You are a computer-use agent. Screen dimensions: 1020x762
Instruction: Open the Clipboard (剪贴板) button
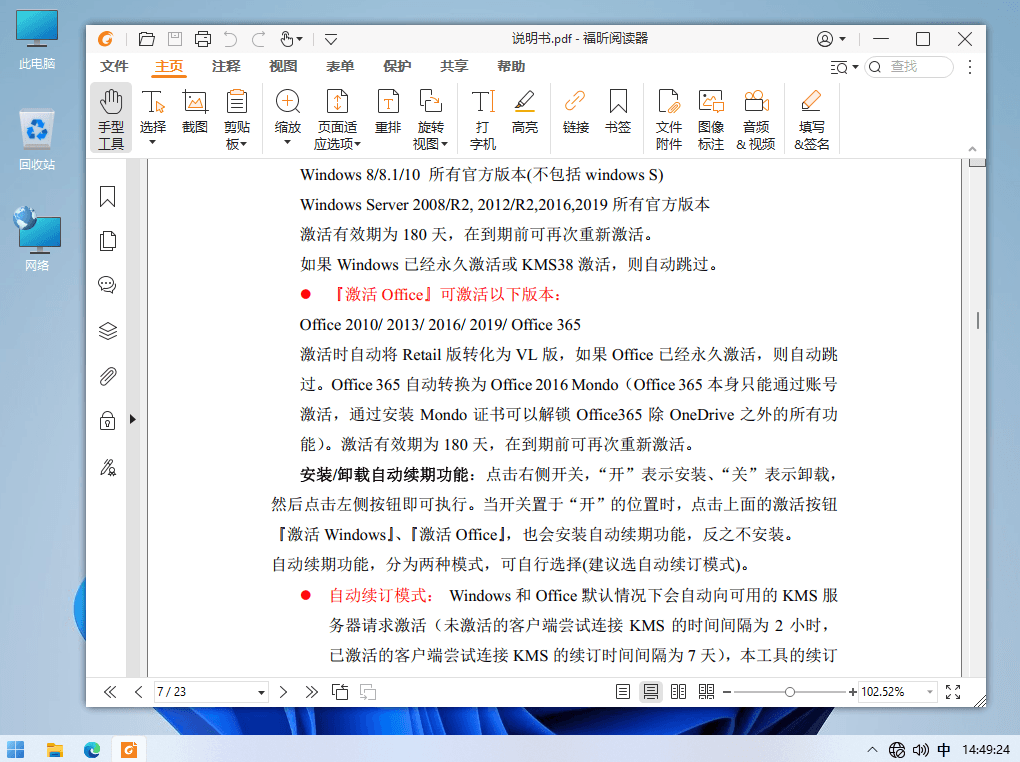click(237, 118)
